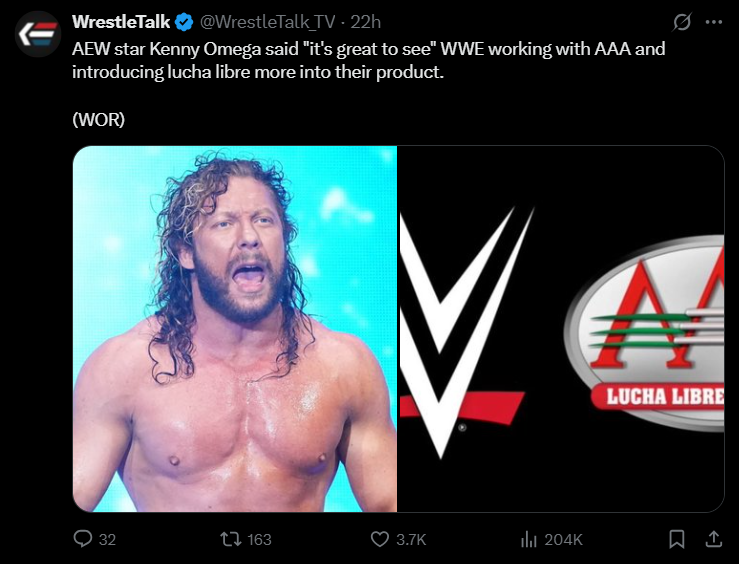Click the share upload arrow icon

click(713, 539)
